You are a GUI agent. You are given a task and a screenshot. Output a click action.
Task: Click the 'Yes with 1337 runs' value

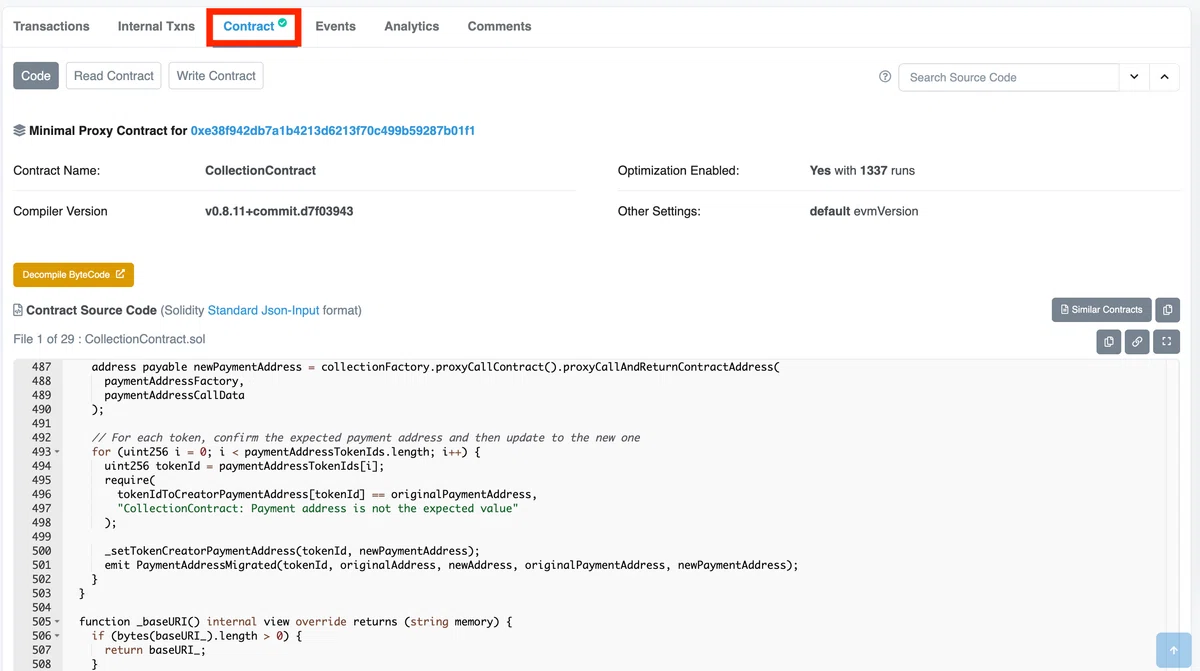click(x=862, y=171)
